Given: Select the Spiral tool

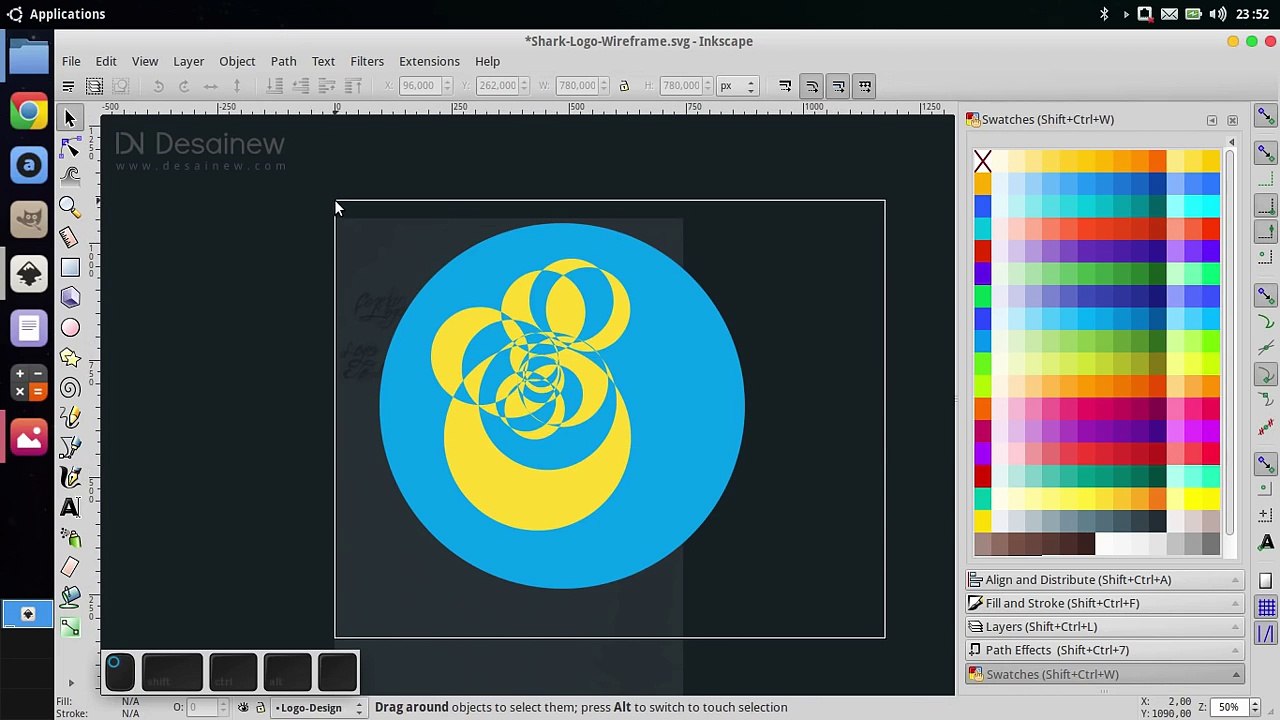Looking at the screenshot, I should pyautogui.click(x=70, y=387).
